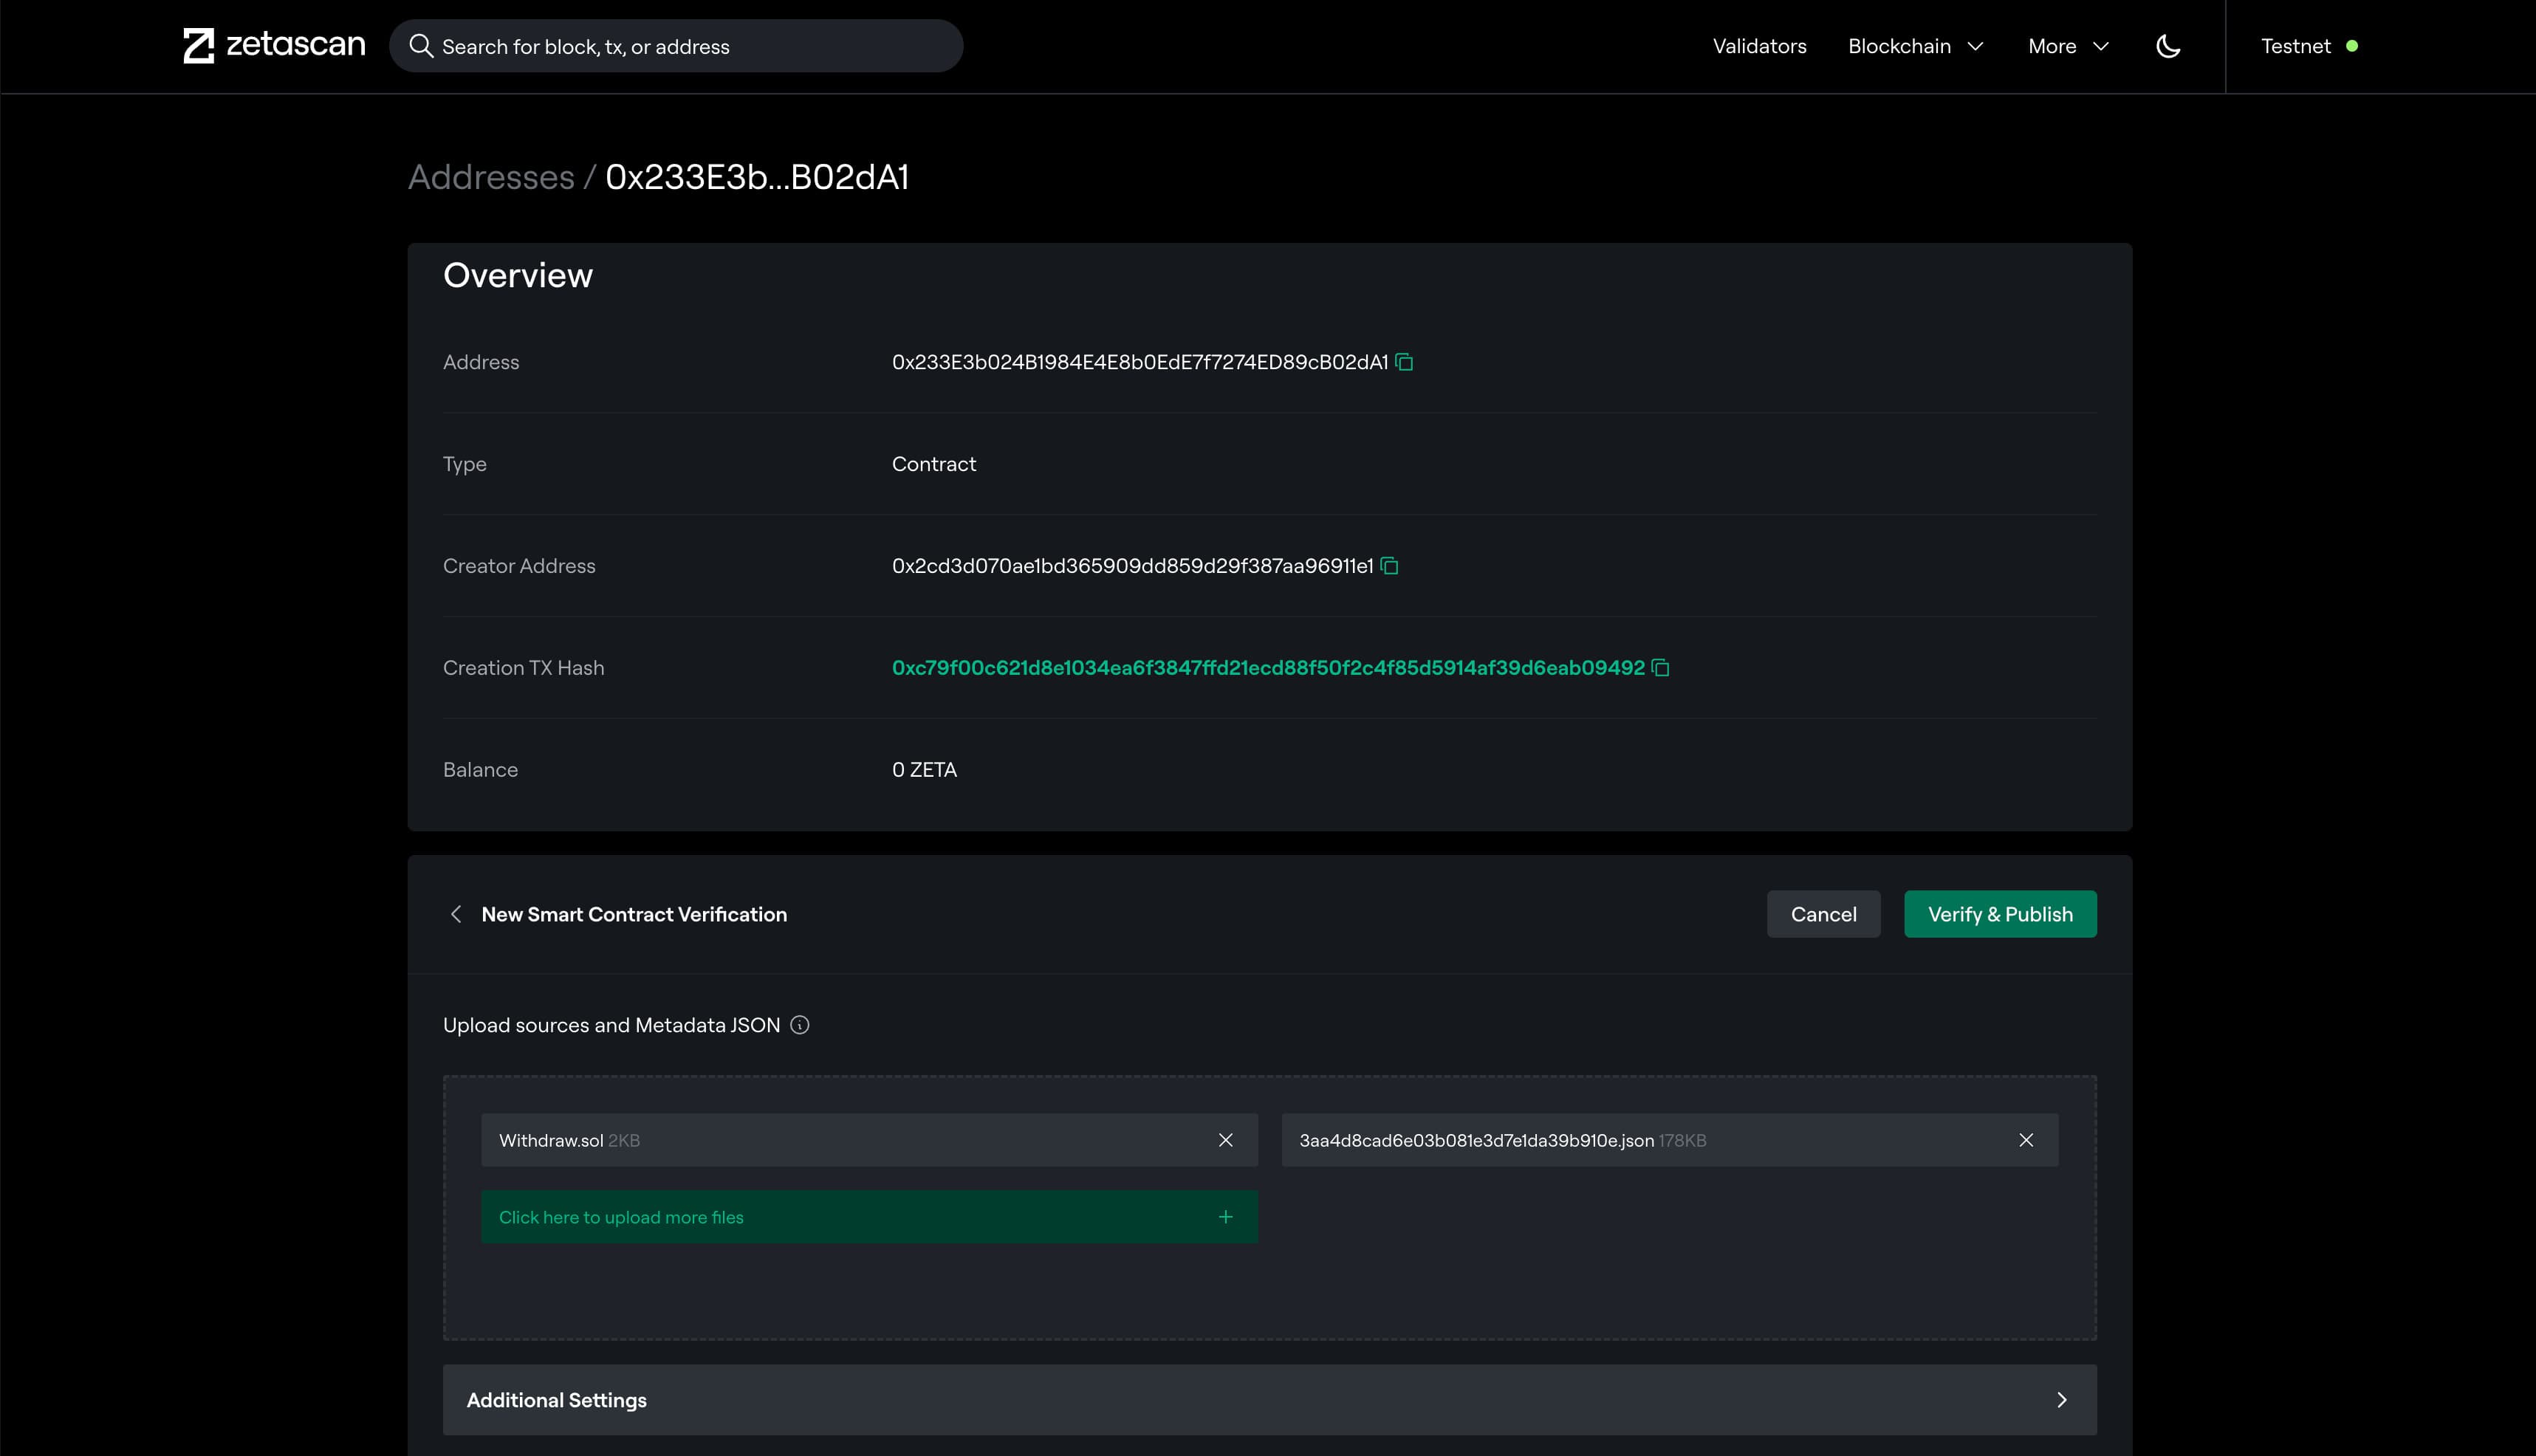
Task: Click the copy icon next to creation TX hash
Action: [1660, 667]
